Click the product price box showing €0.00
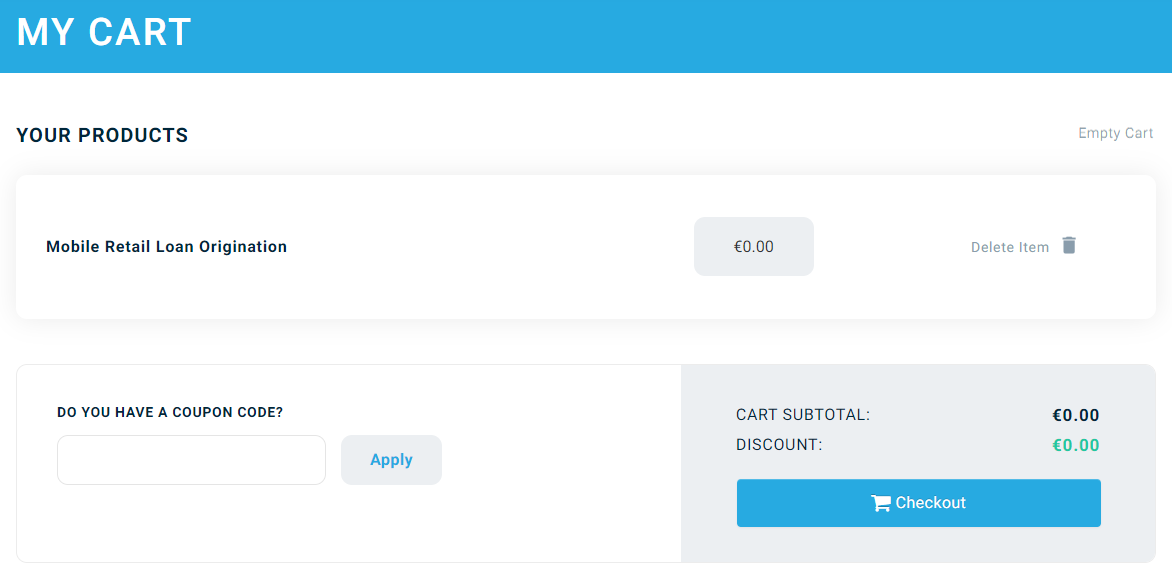This screenshot has height=577, width=1172. [x=753, y=246]
